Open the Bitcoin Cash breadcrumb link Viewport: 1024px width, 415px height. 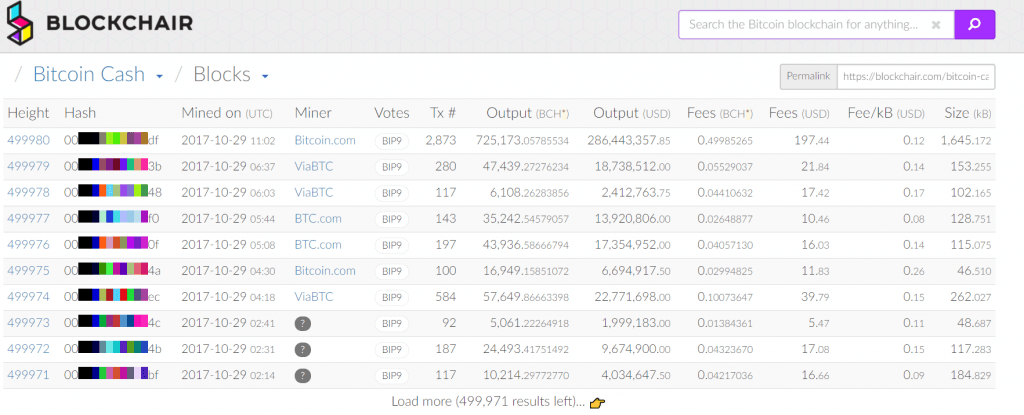coord(89,75)
